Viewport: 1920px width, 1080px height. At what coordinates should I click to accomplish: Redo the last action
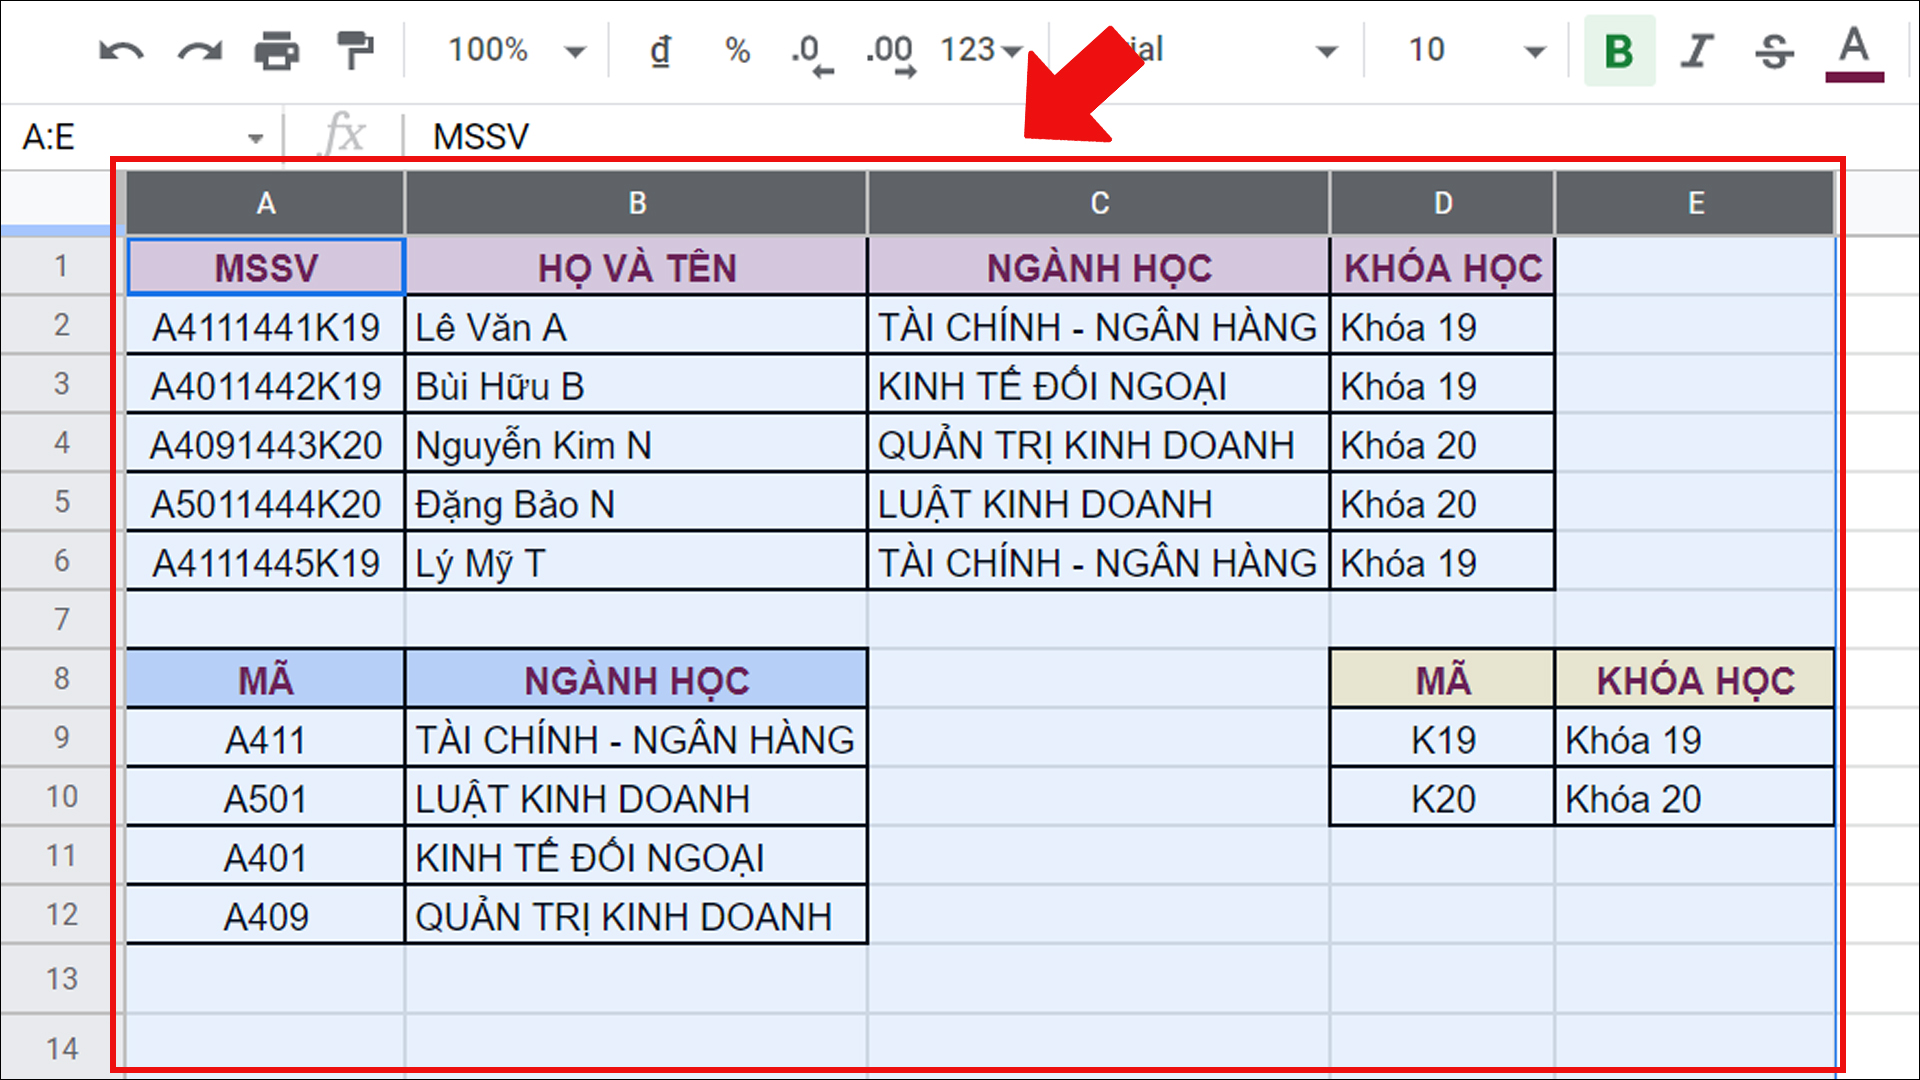tap(198, 50)
